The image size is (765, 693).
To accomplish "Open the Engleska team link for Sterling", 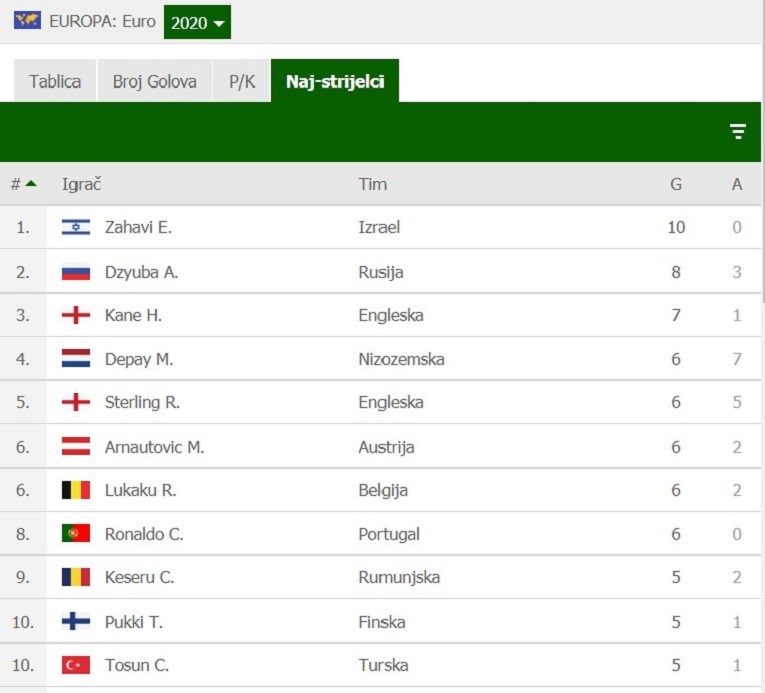I will (391, 402).
